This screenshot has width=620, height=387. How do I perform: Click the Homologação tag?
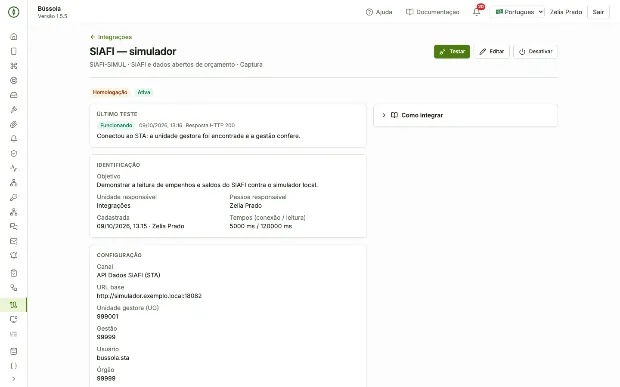click(110, 92)
